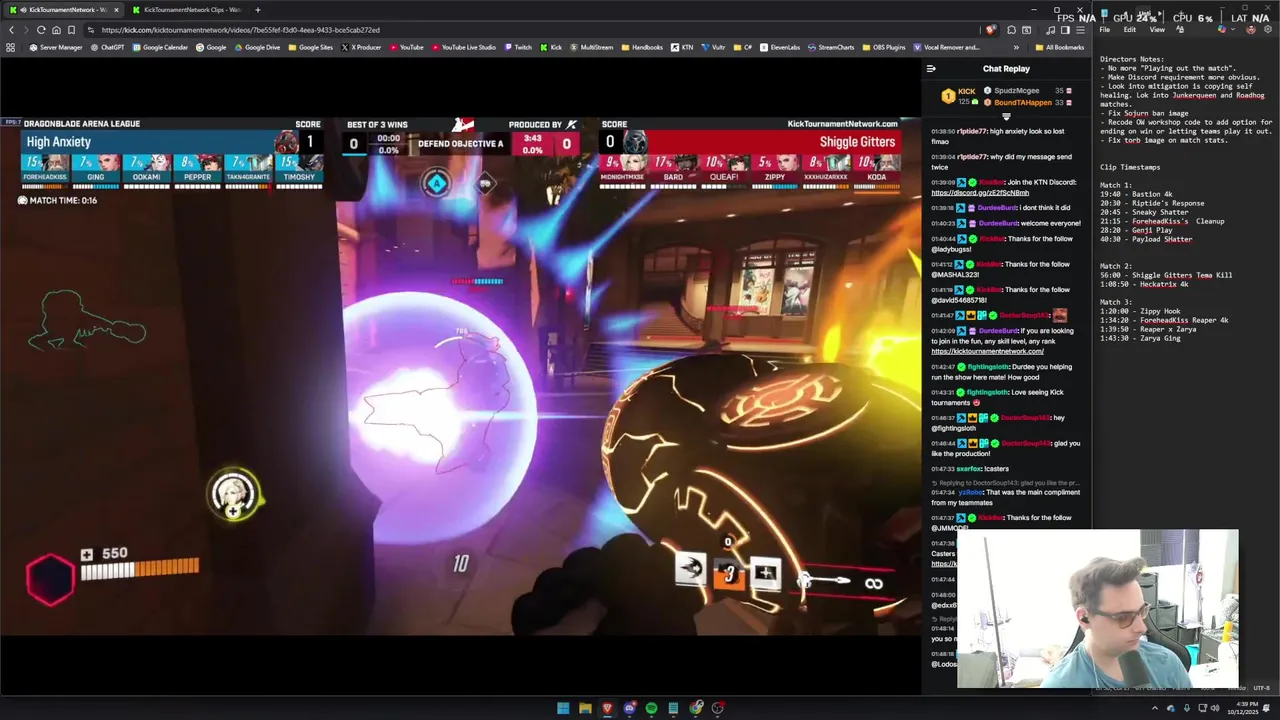Screen dimensions: 1280x720
Task: Open the StreamCharts bookmark
Action: click(831, 47)
